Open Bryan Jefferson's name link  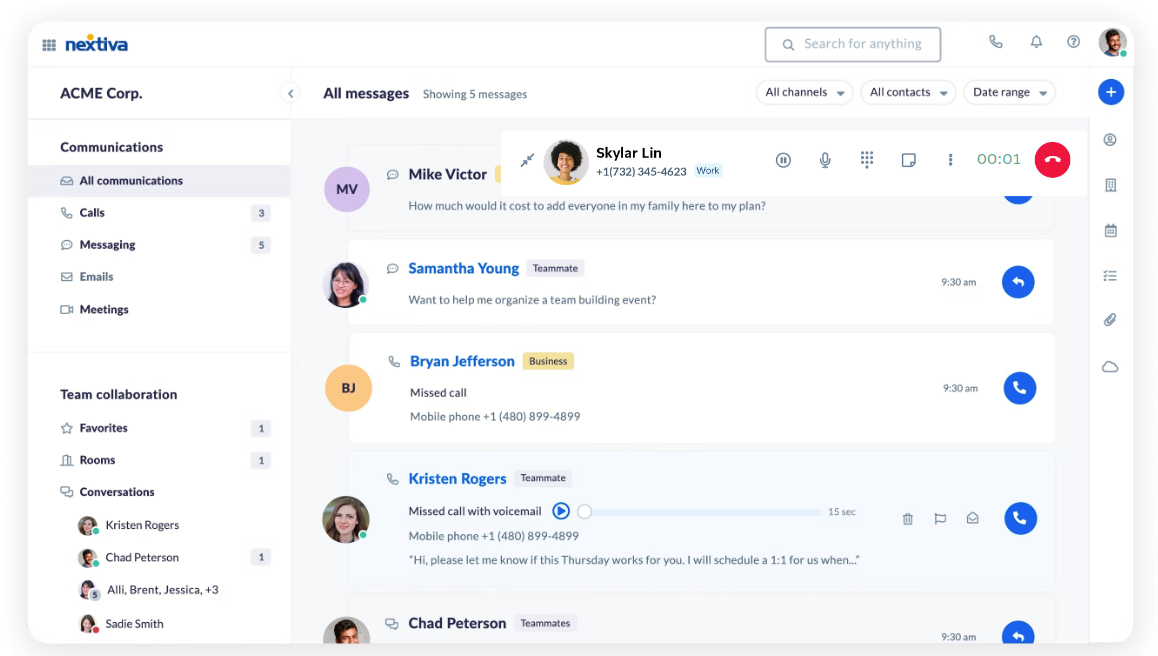[462, 361]
